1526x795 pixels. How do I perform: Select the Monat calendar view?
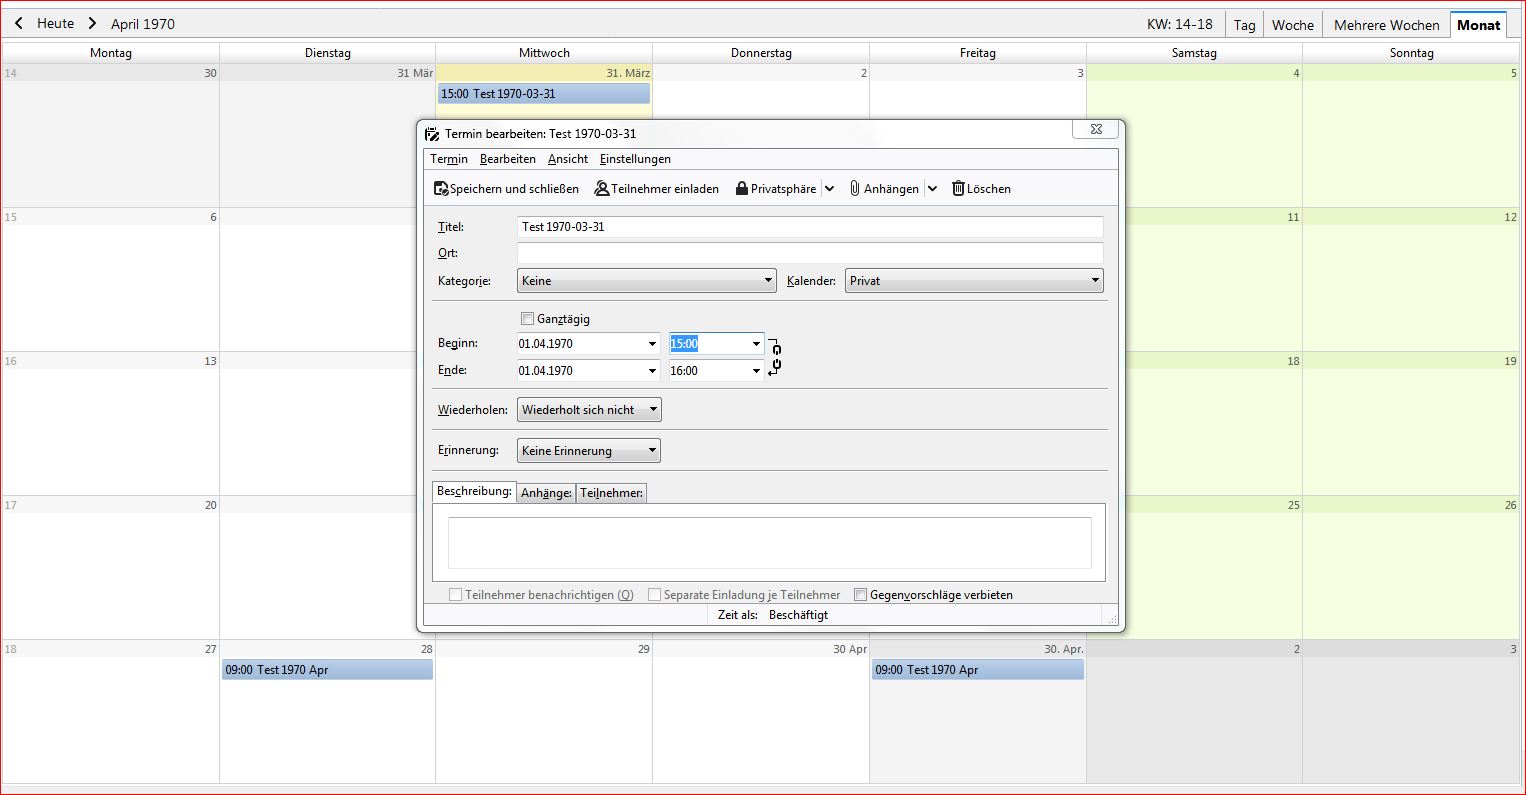point(1479,25)
